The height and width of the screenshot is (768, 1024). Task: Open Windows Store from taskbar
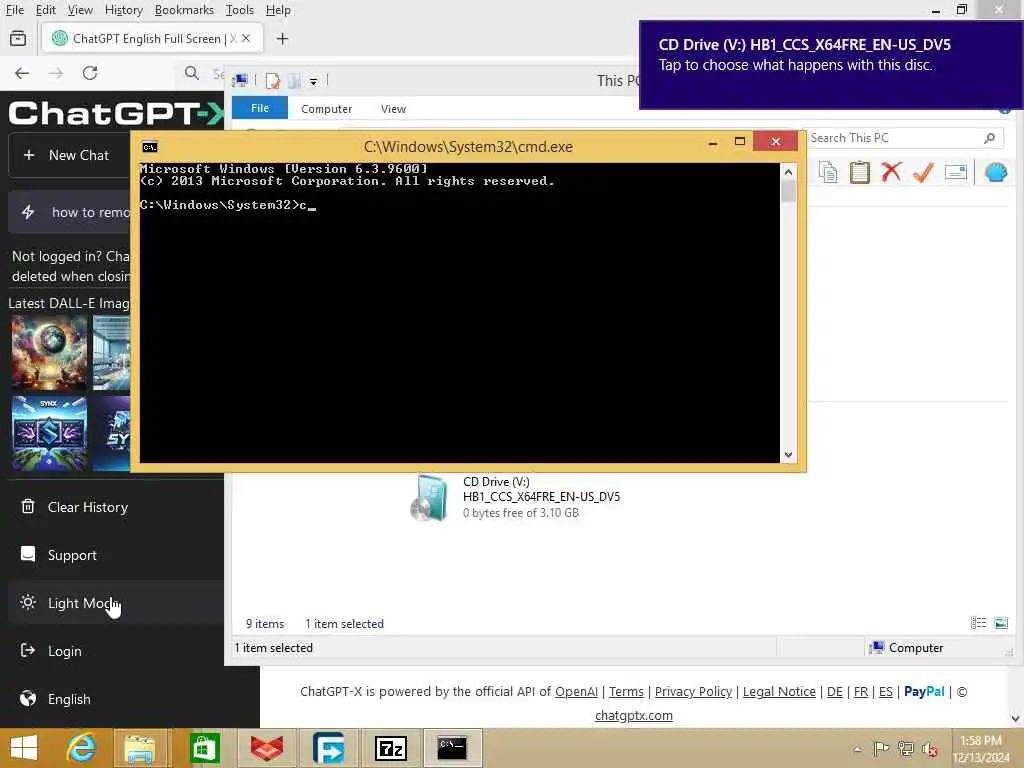[x=204, y=748]
